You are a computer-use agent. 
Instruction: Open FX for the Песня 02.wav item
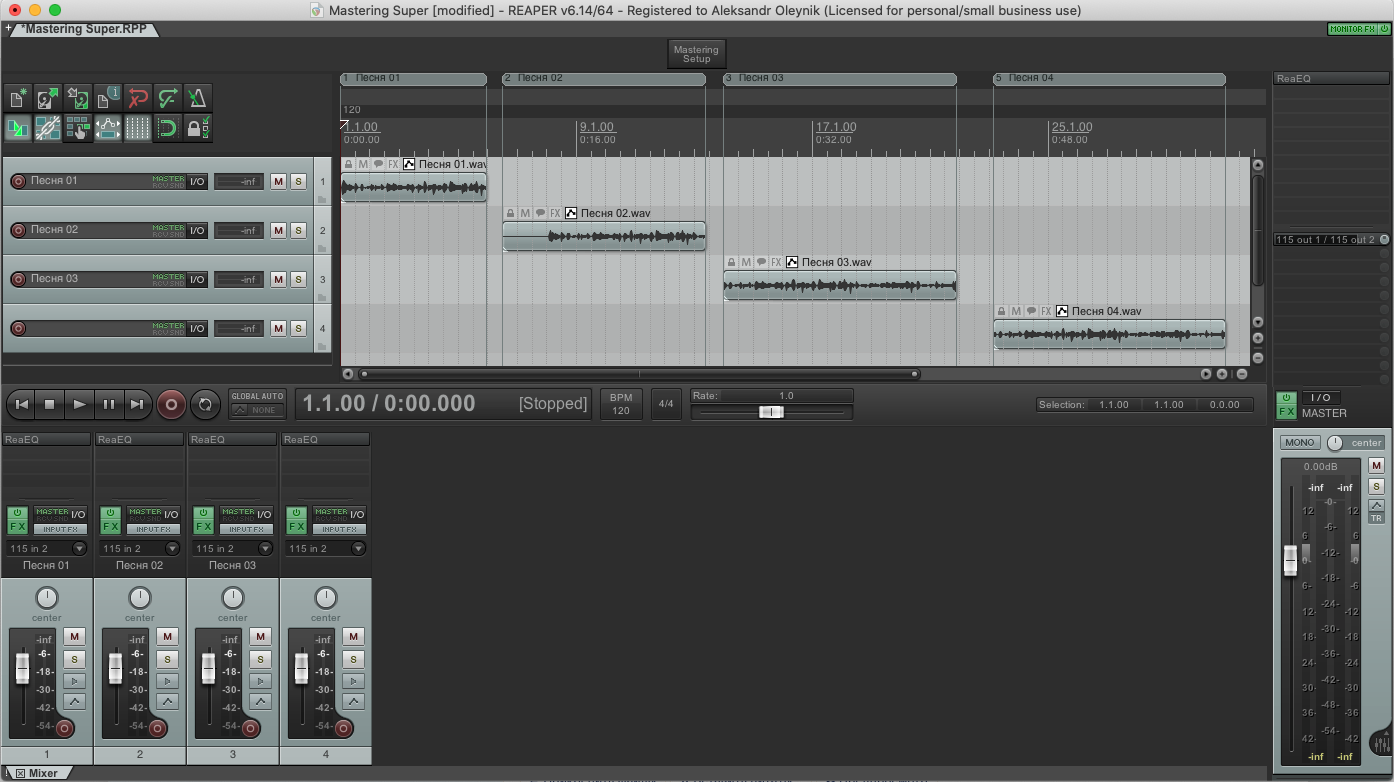coord(555,213)
